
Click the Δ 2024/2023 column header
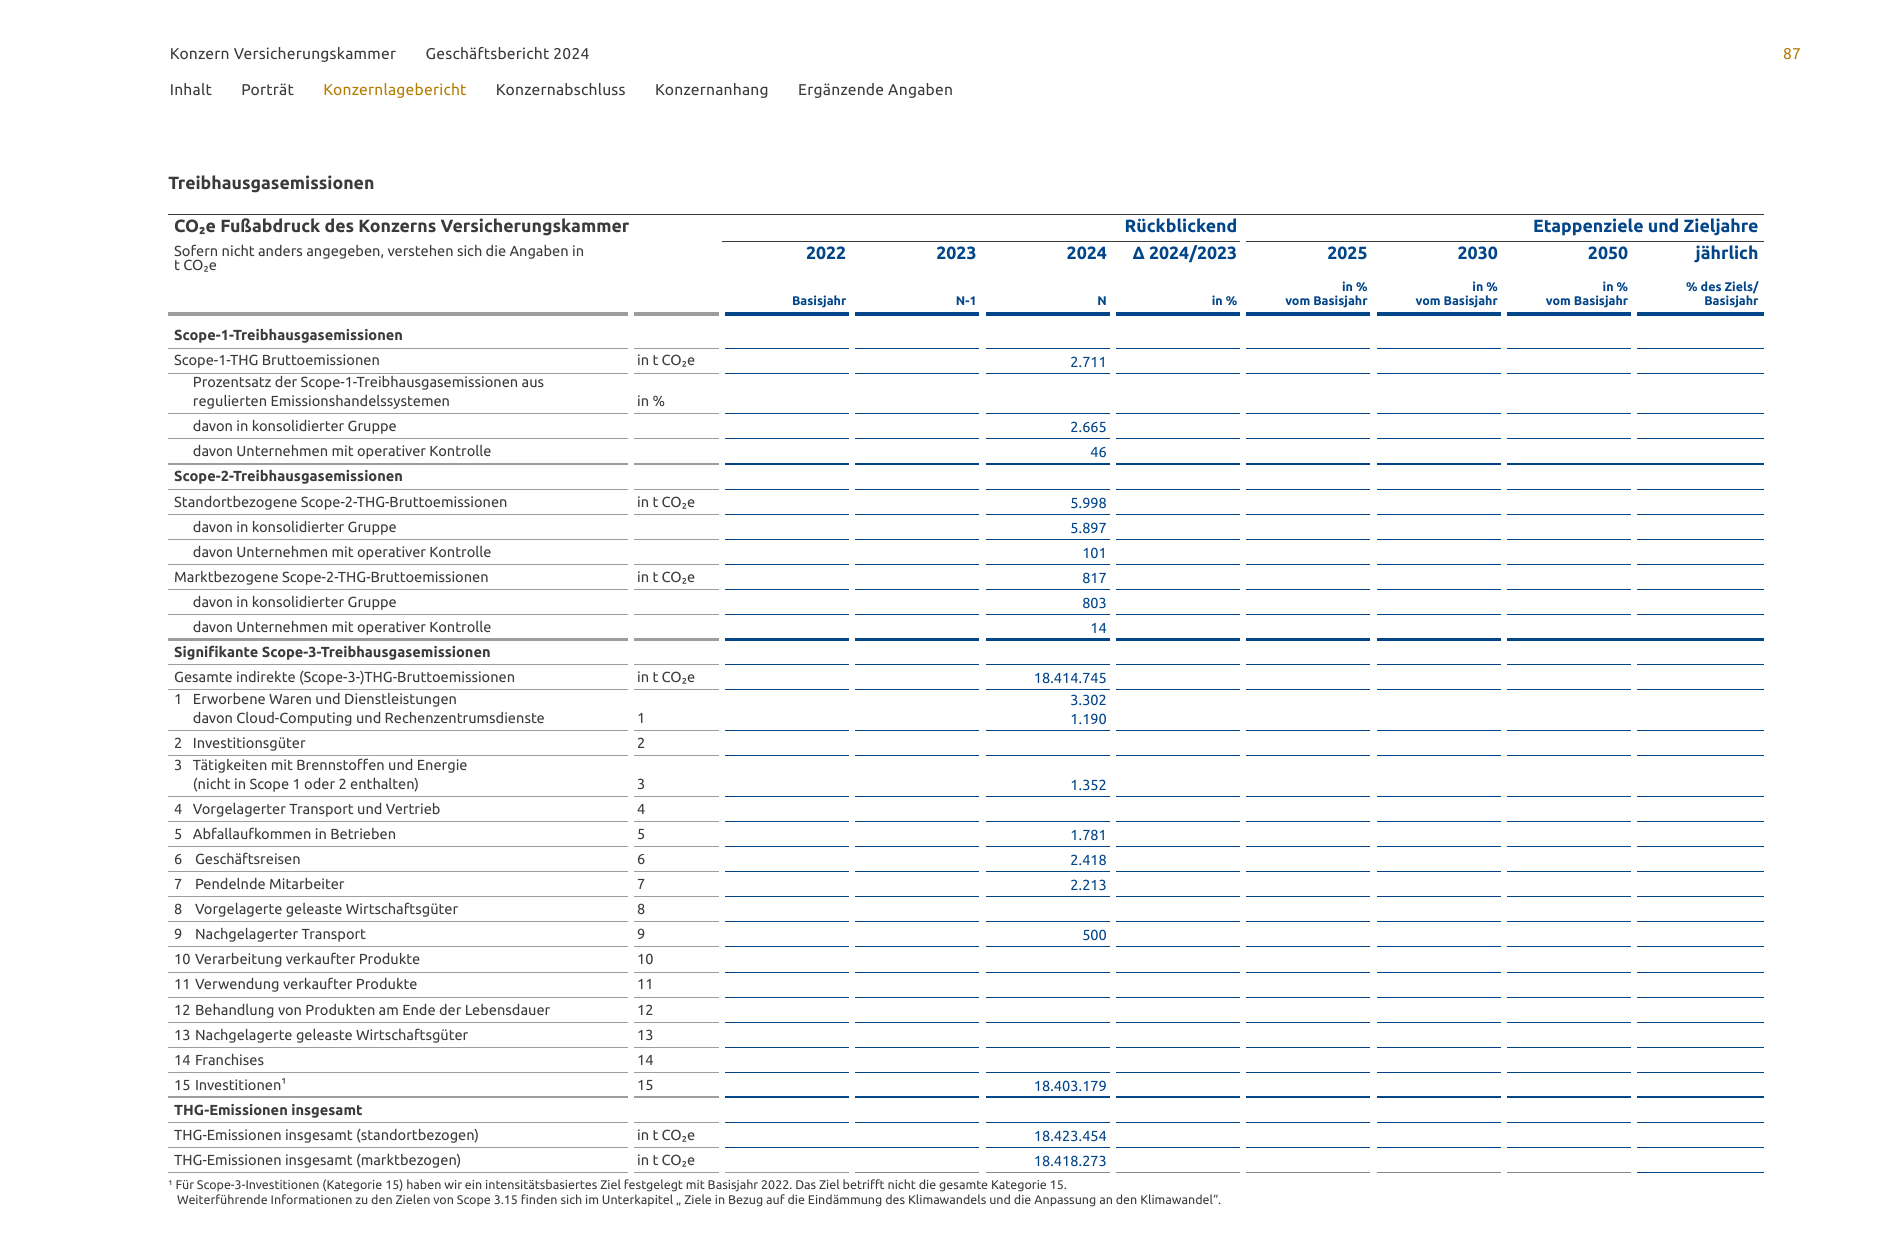(x=1184, y=253)
